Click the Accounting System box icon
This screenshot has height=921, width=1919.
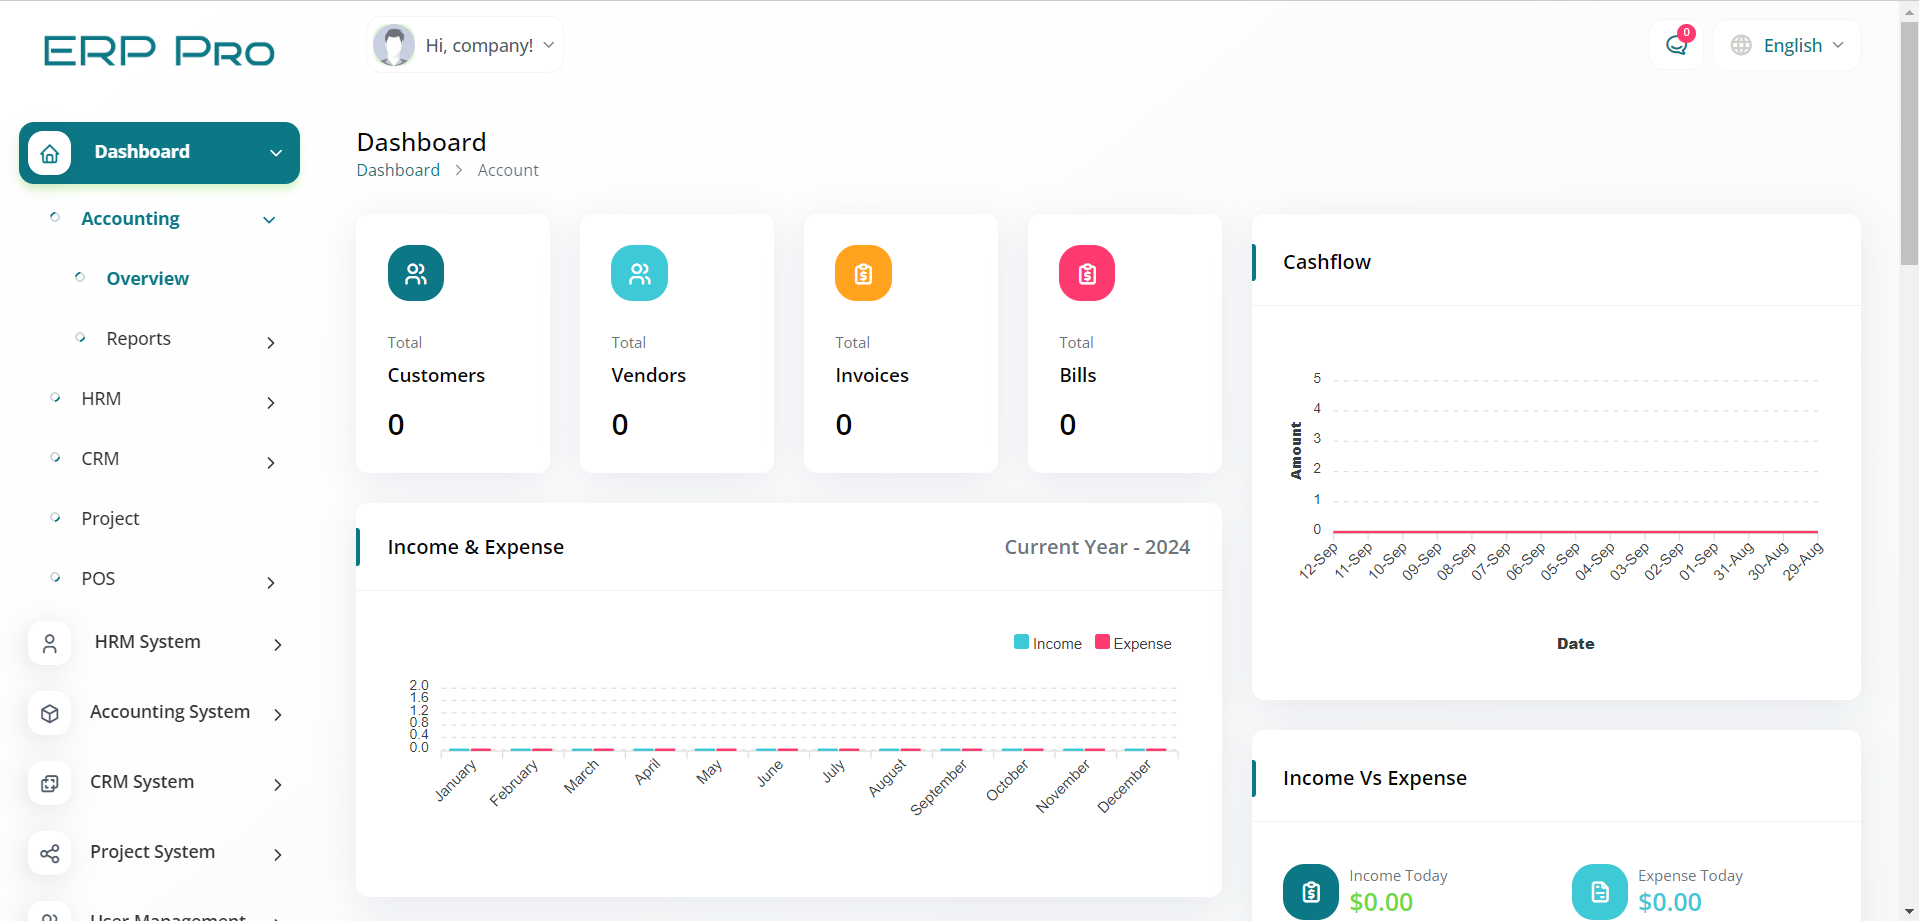[50, 713]
